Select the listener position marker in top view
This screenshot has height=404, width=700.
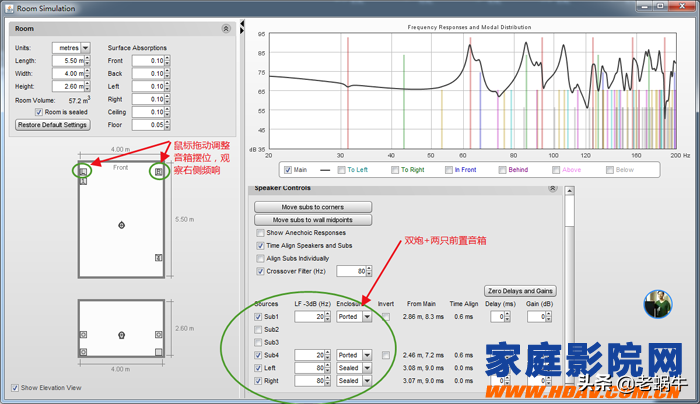coord(121,225)
